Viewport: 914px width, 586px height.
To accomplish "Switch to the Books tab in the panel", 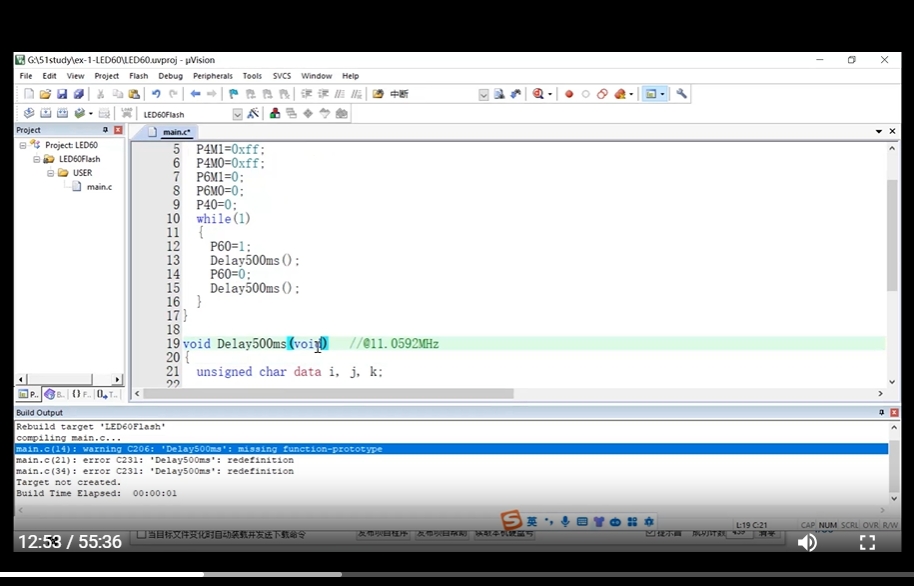I will tap(54, 395).
